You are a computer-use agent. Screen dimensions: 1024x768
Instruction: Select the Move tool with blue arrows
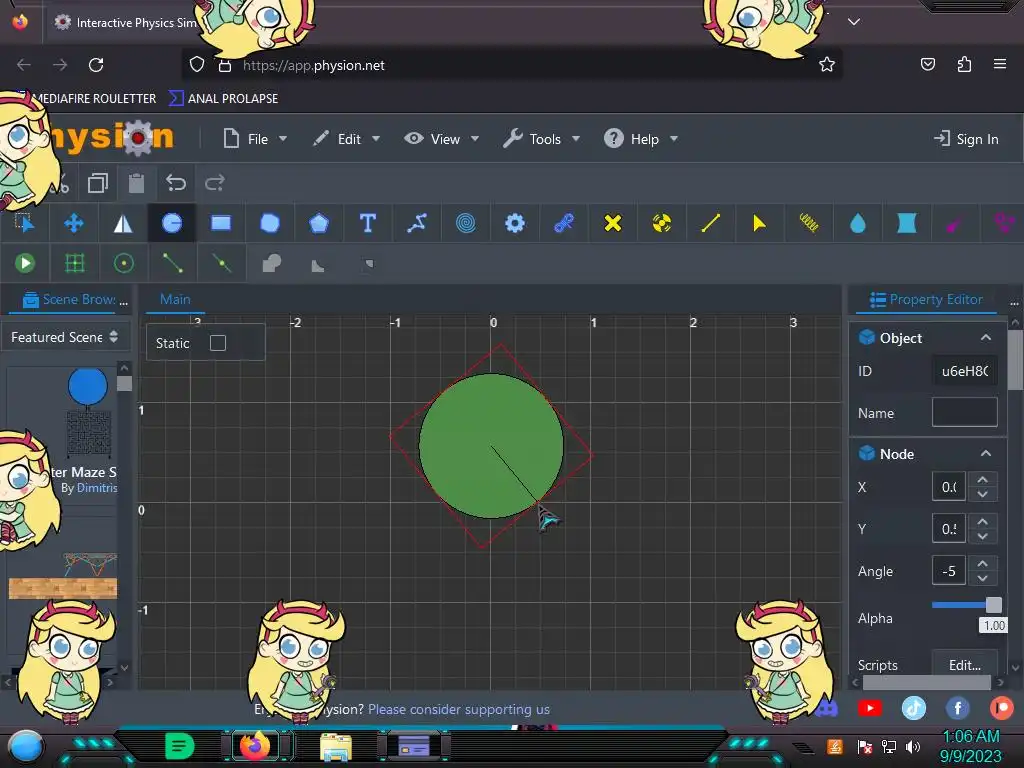(x=74, y=223)
